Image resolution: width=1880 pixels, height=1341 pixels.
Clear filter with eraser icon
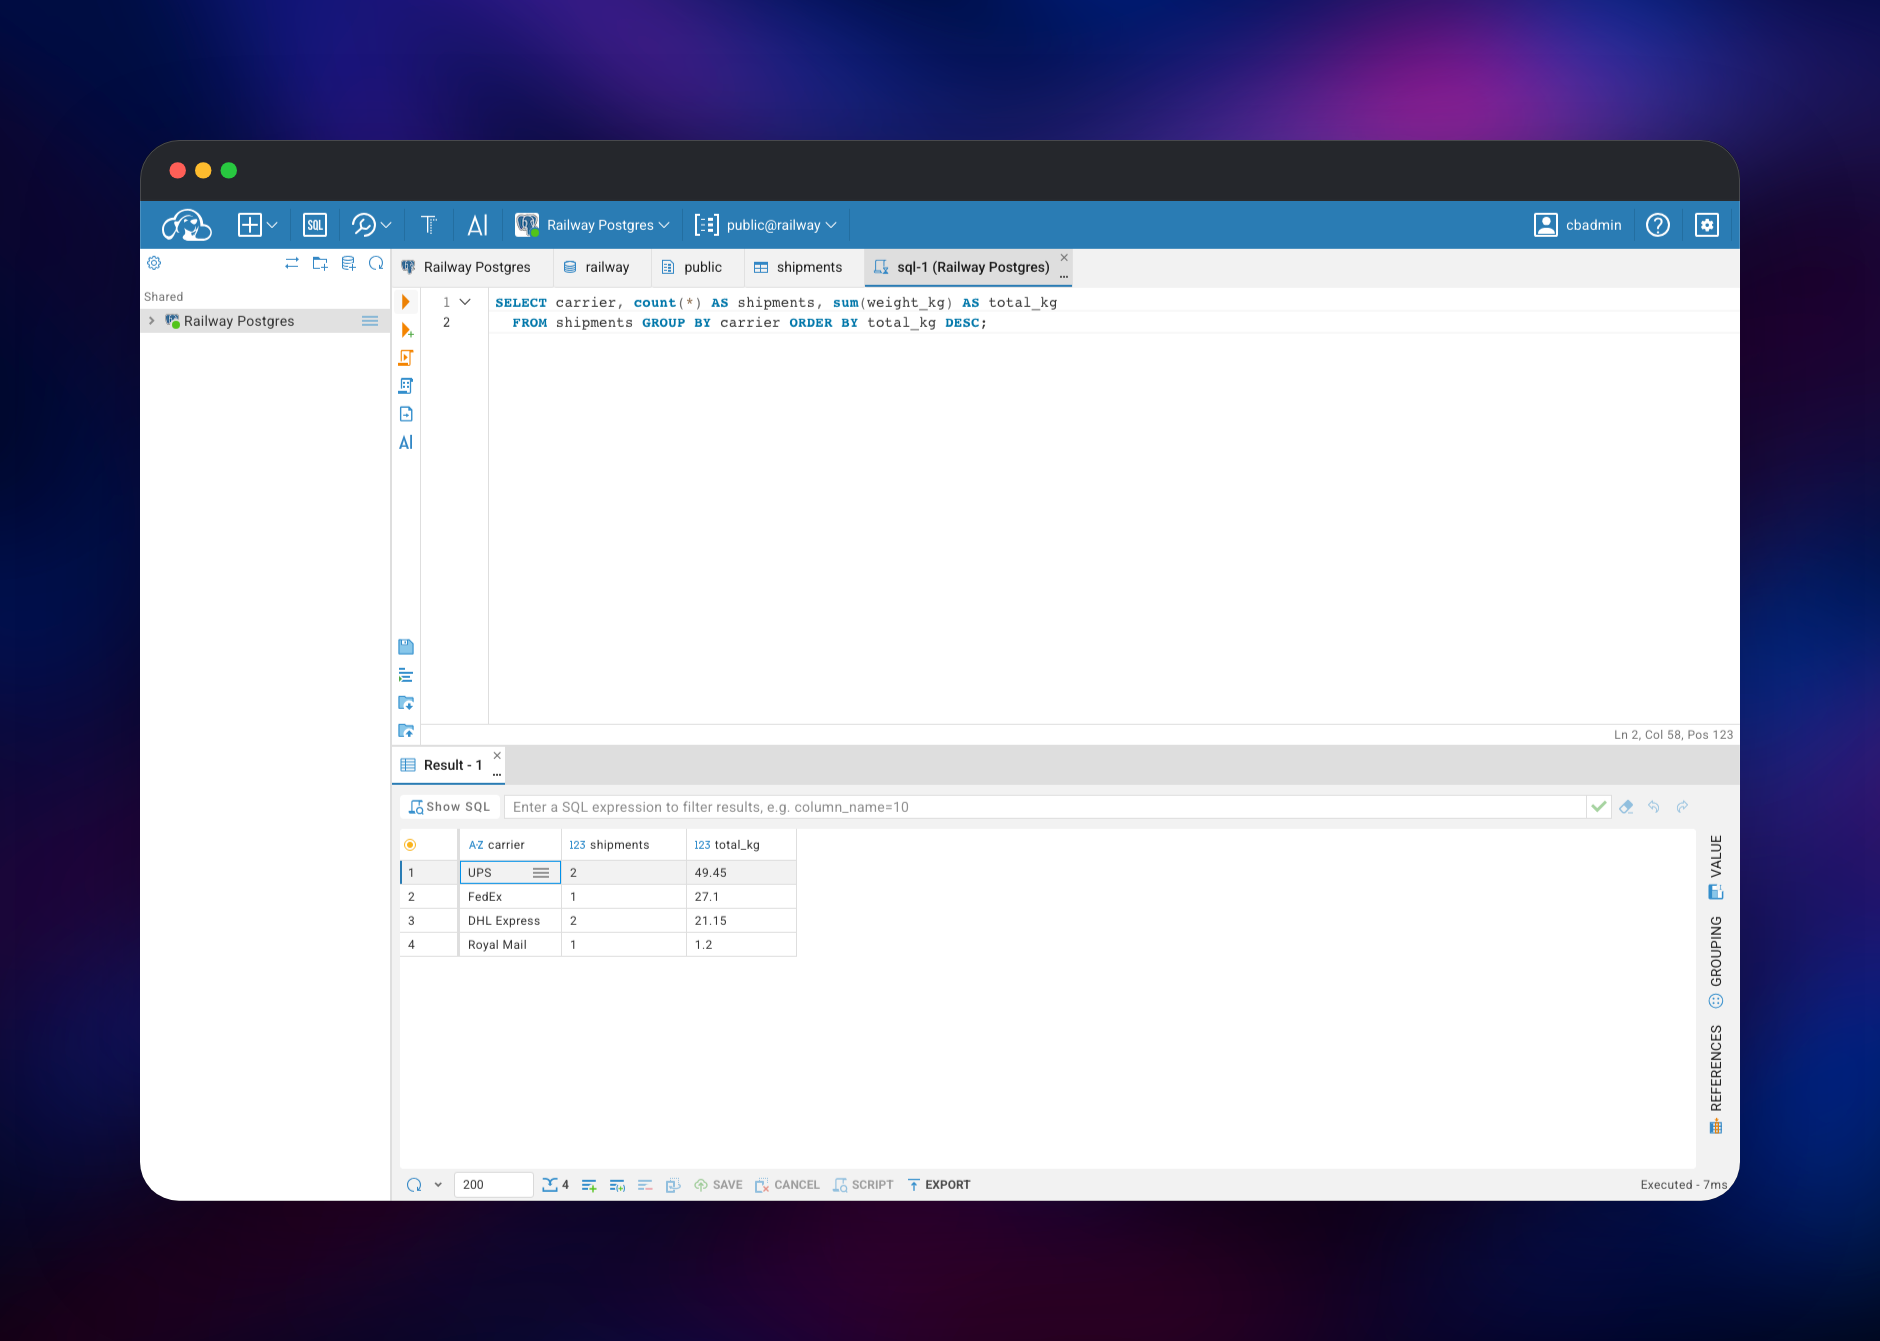pyautogui.click(x=1626, y=807)
